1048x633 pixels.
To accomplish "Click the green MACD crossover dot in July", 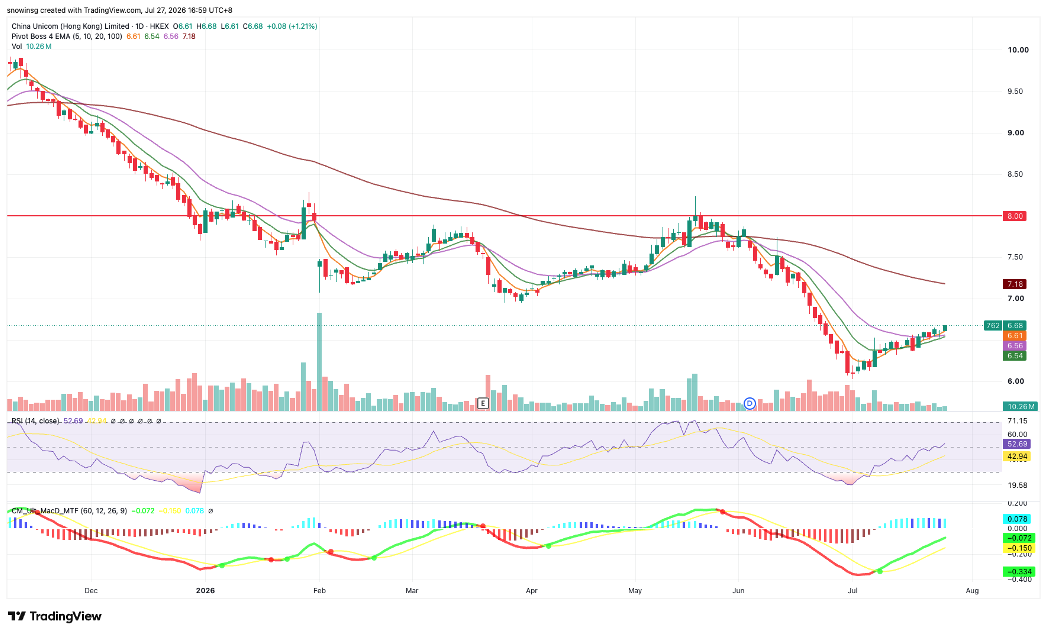I will click(879, 571).
